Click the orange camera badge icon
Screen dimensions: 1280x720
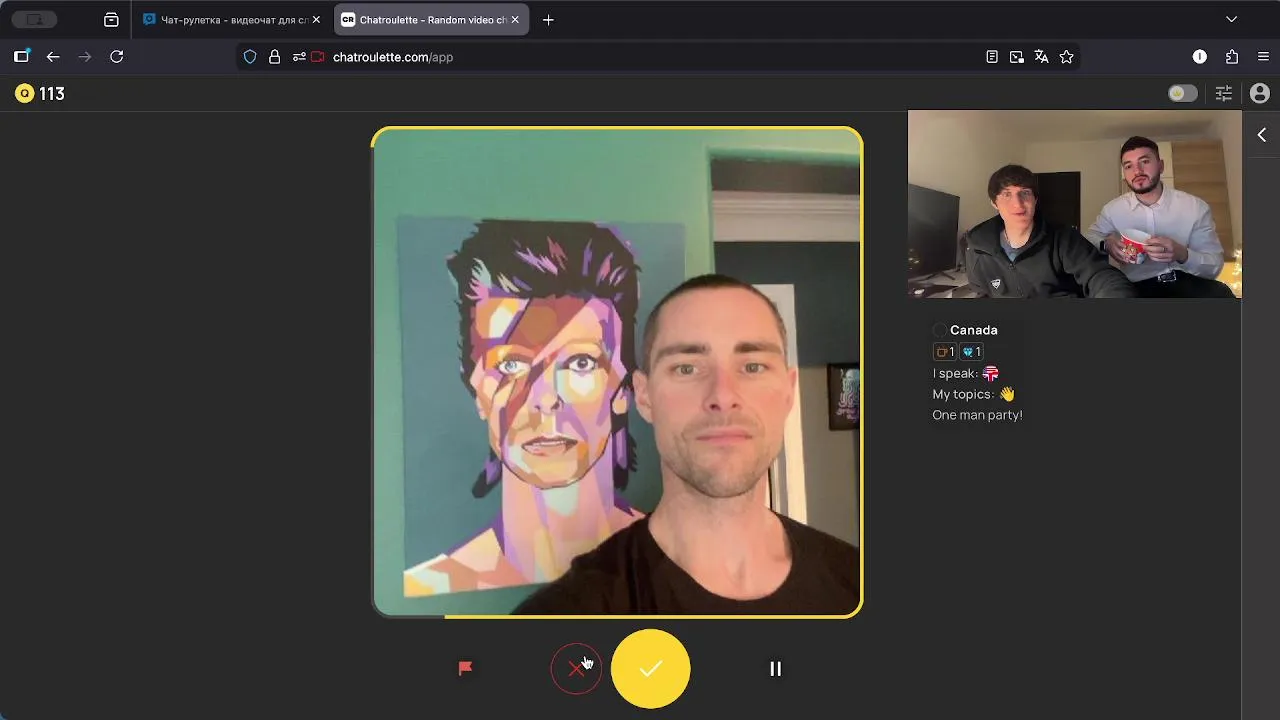944,352
